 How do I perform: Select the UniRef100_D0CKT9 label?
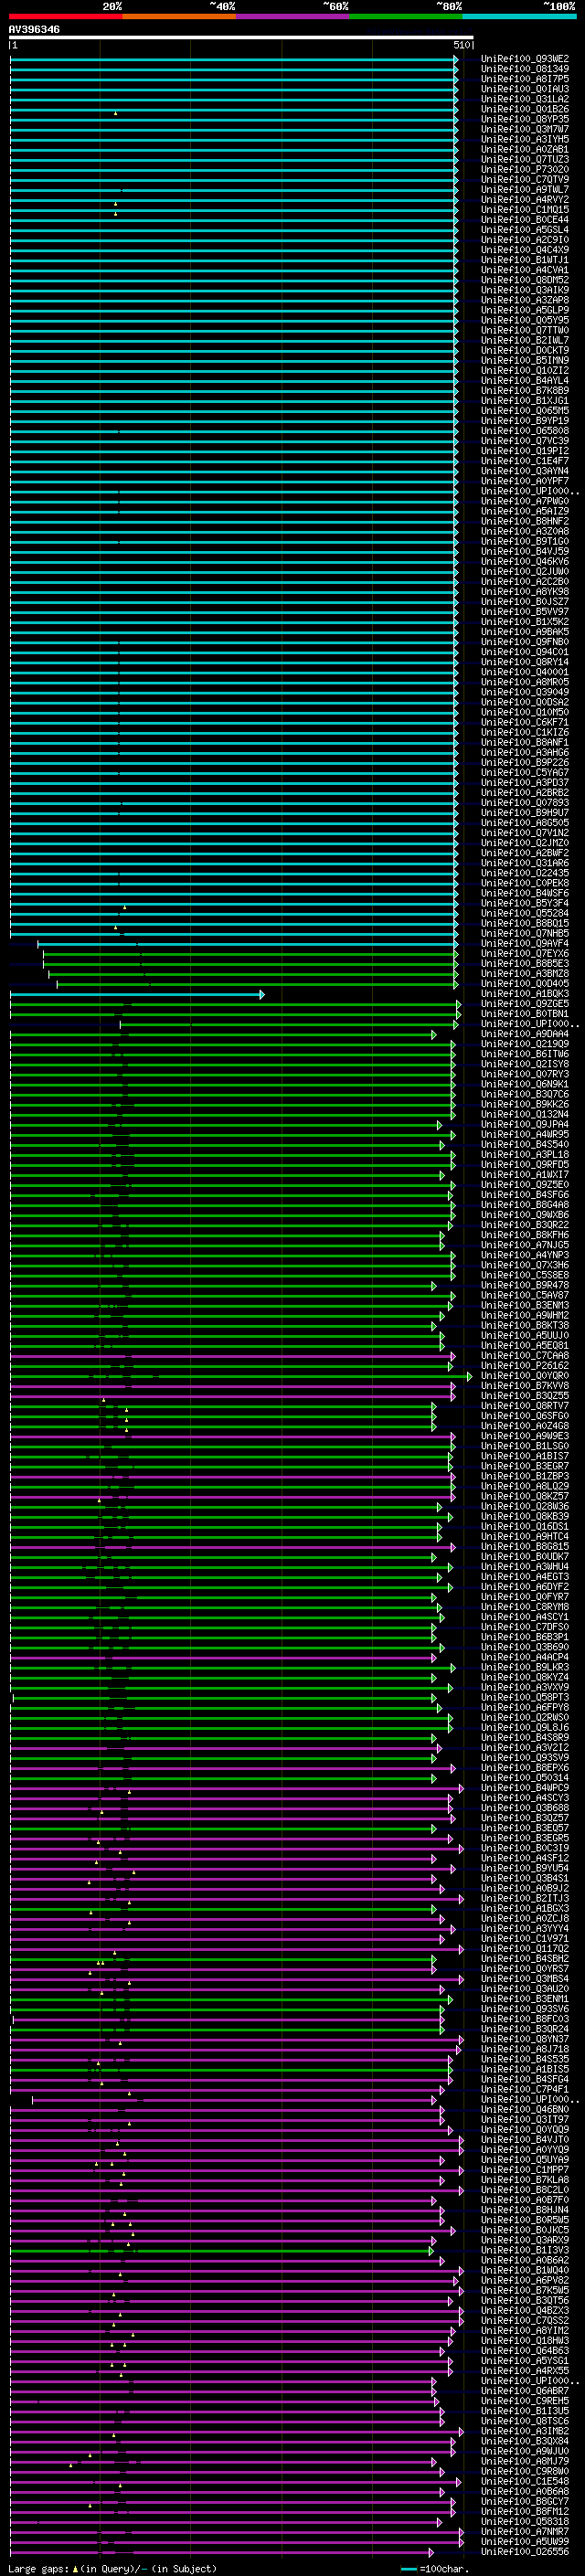[x=525, y=351]
